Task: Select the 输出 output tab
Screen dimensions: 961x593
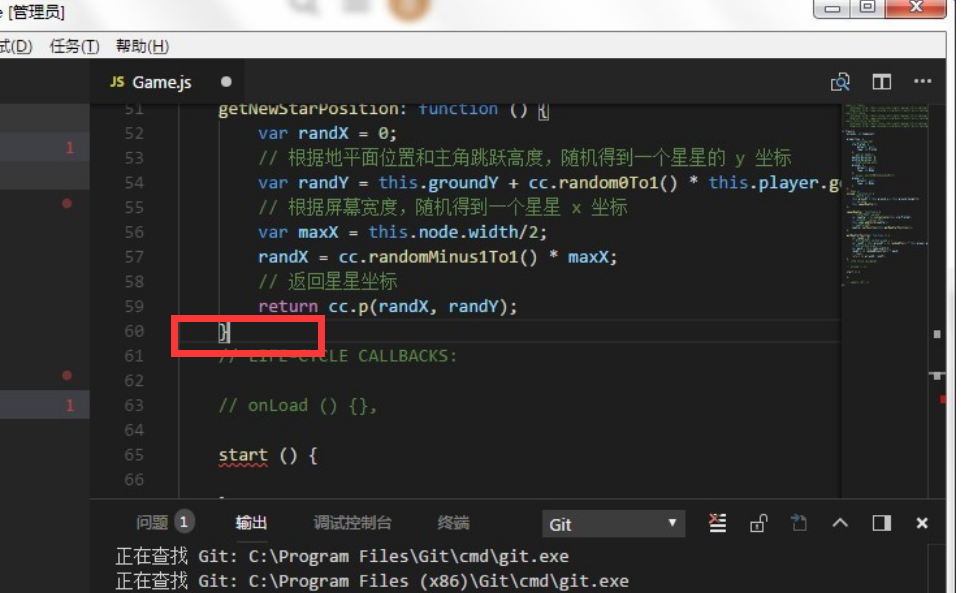Action: [251, 522]
